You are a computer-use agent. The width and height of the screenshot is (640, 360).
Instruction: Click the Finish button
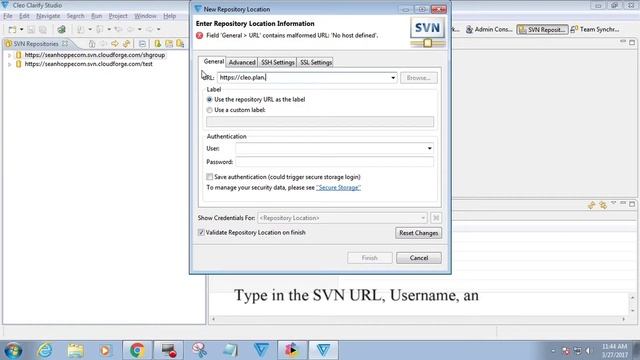click(370, 258)
